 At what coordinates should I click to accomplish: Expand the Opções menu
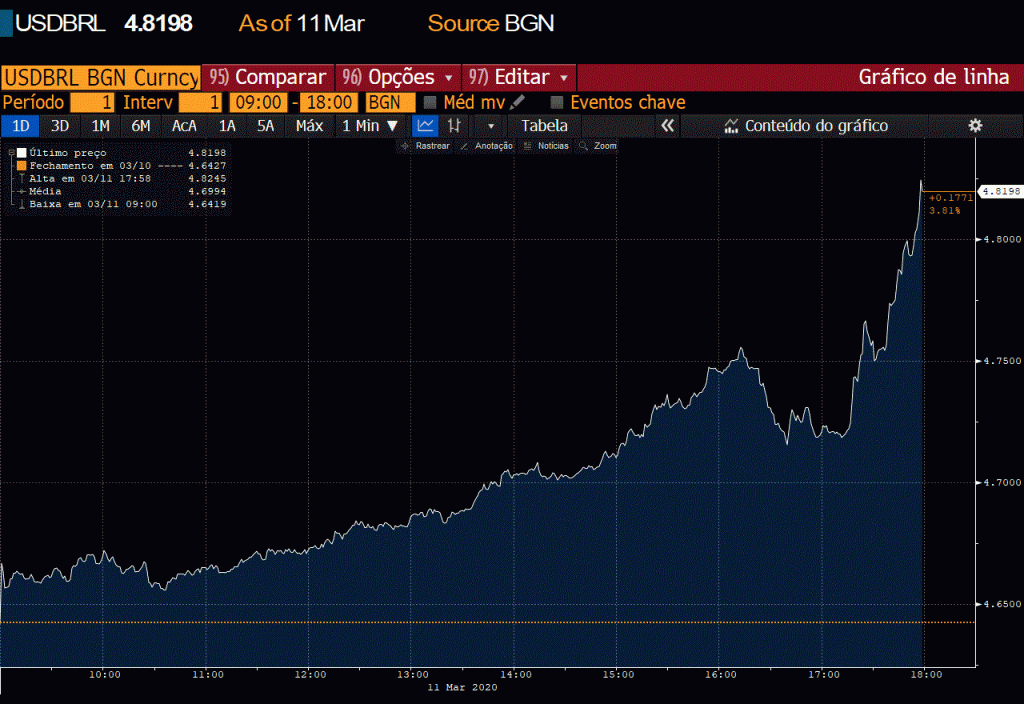pos(398,77)
